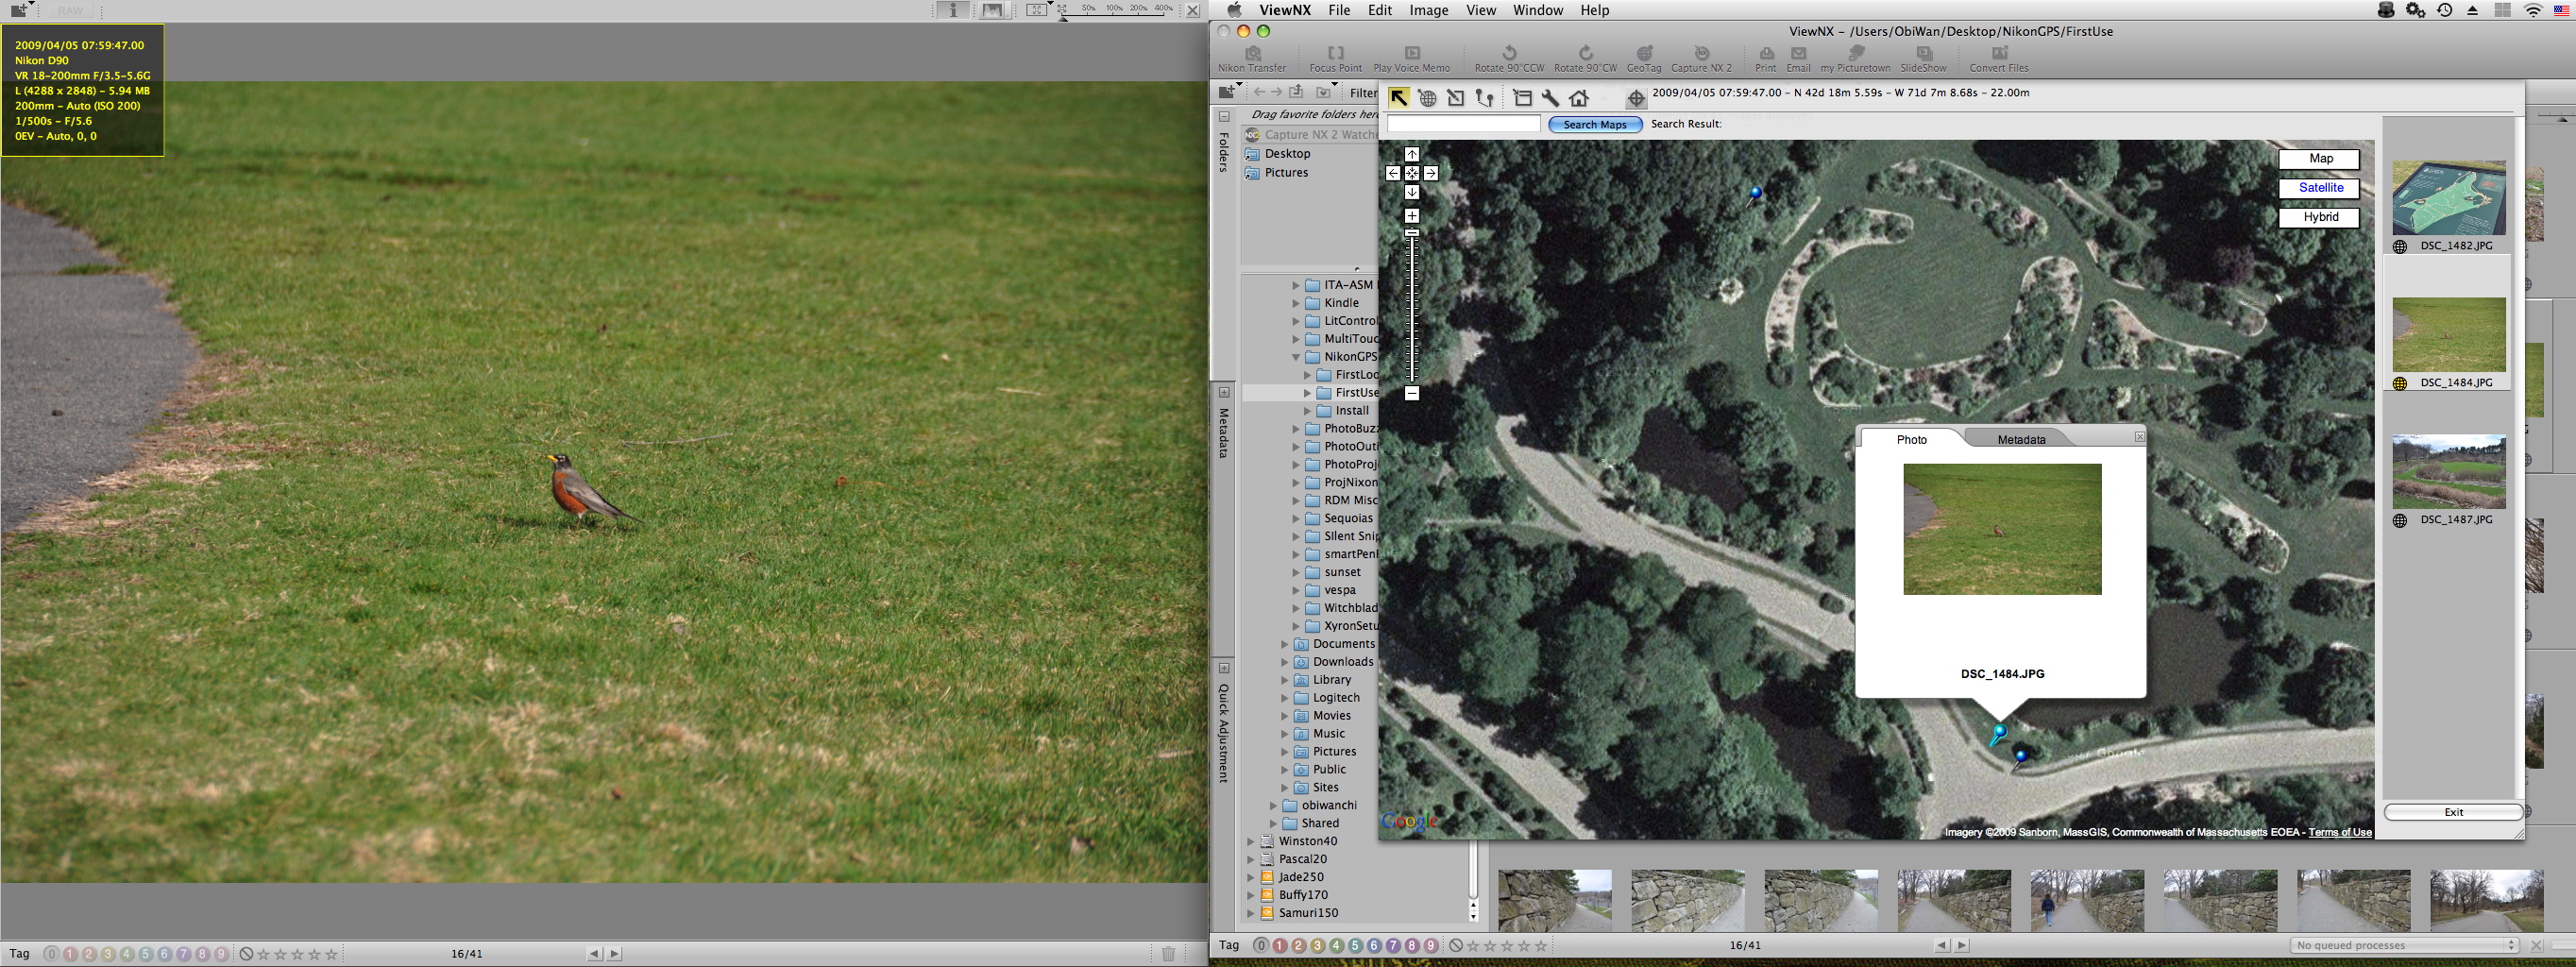Open the File menu

(1339, 10)
